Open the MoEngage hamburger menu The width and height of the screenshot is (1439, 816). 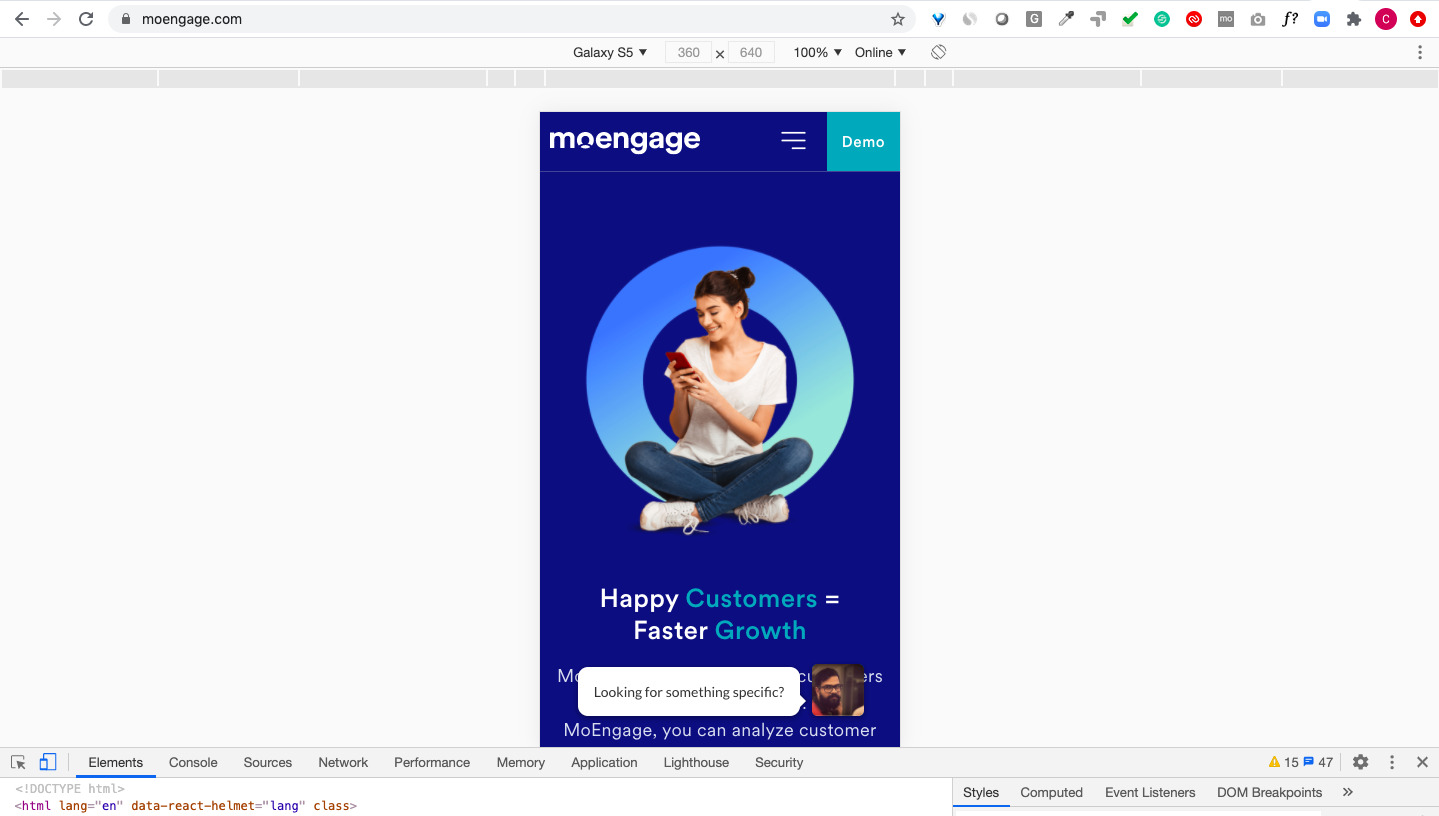click(793, 141)
